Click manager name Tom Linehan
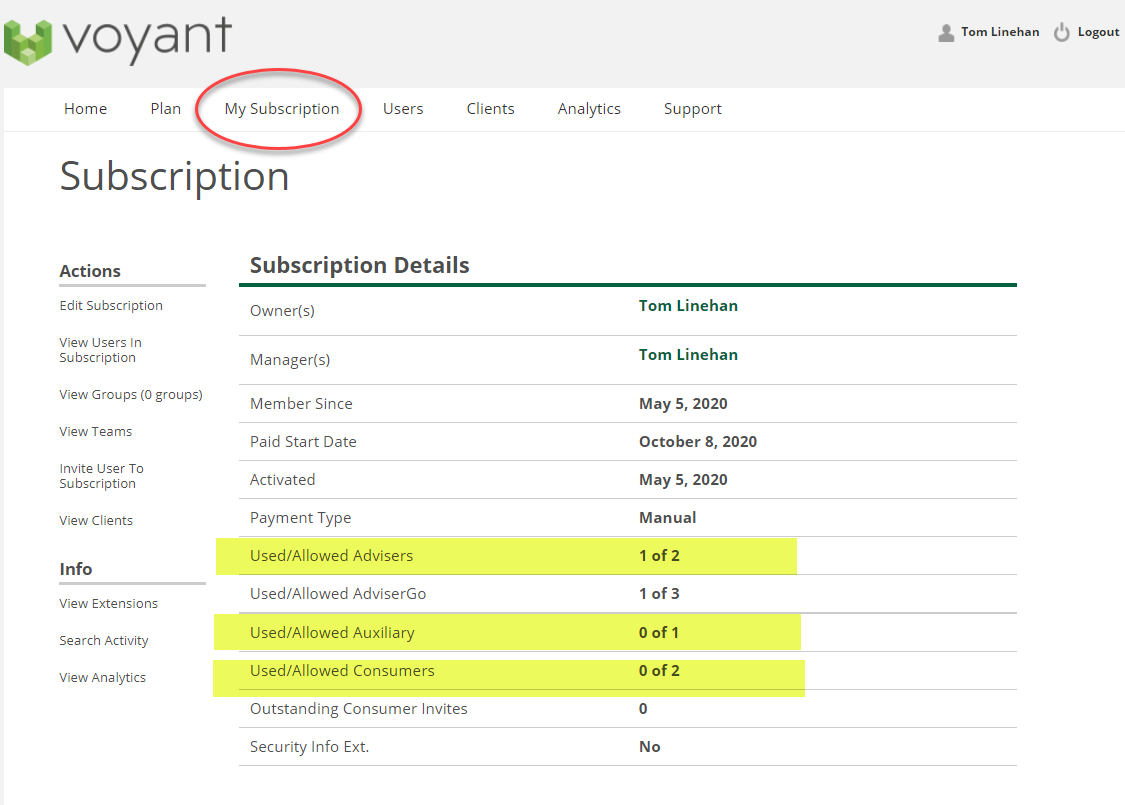The width and height of the screenshot is (1125, 805). (x=688, y=354)
